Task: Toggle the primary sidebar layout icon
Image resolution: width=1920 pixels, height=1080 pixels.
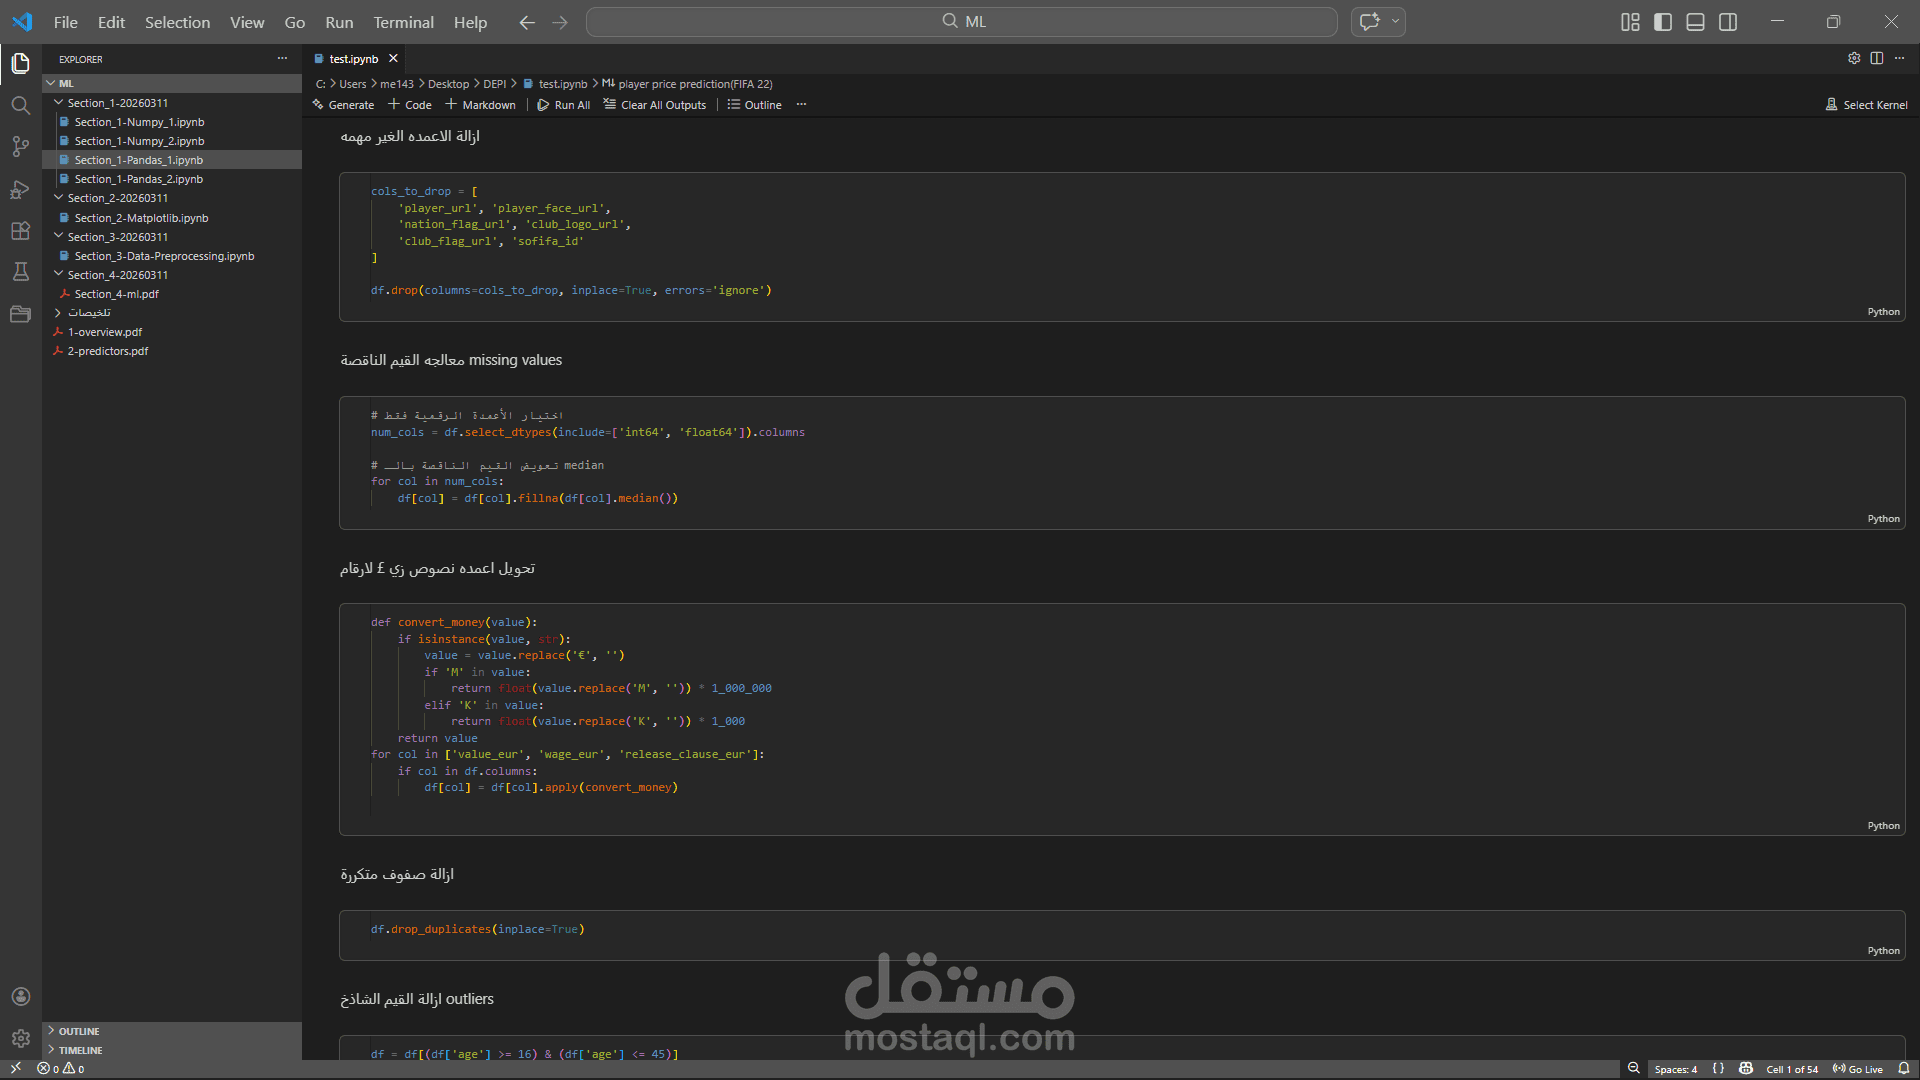Action: pyautogui.click(x=1663, y=22)
